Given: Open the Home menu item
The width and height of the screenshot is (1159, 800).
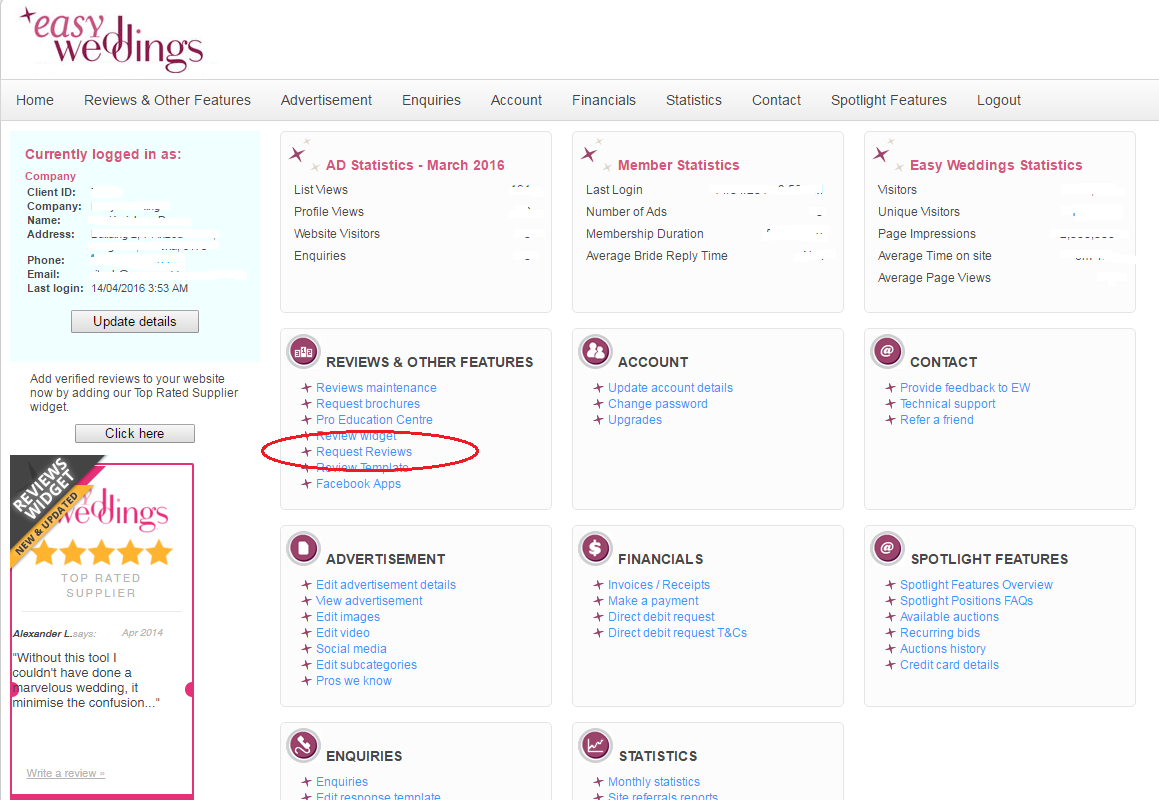Looking at the screenshot, I should (x=35, y=100).
